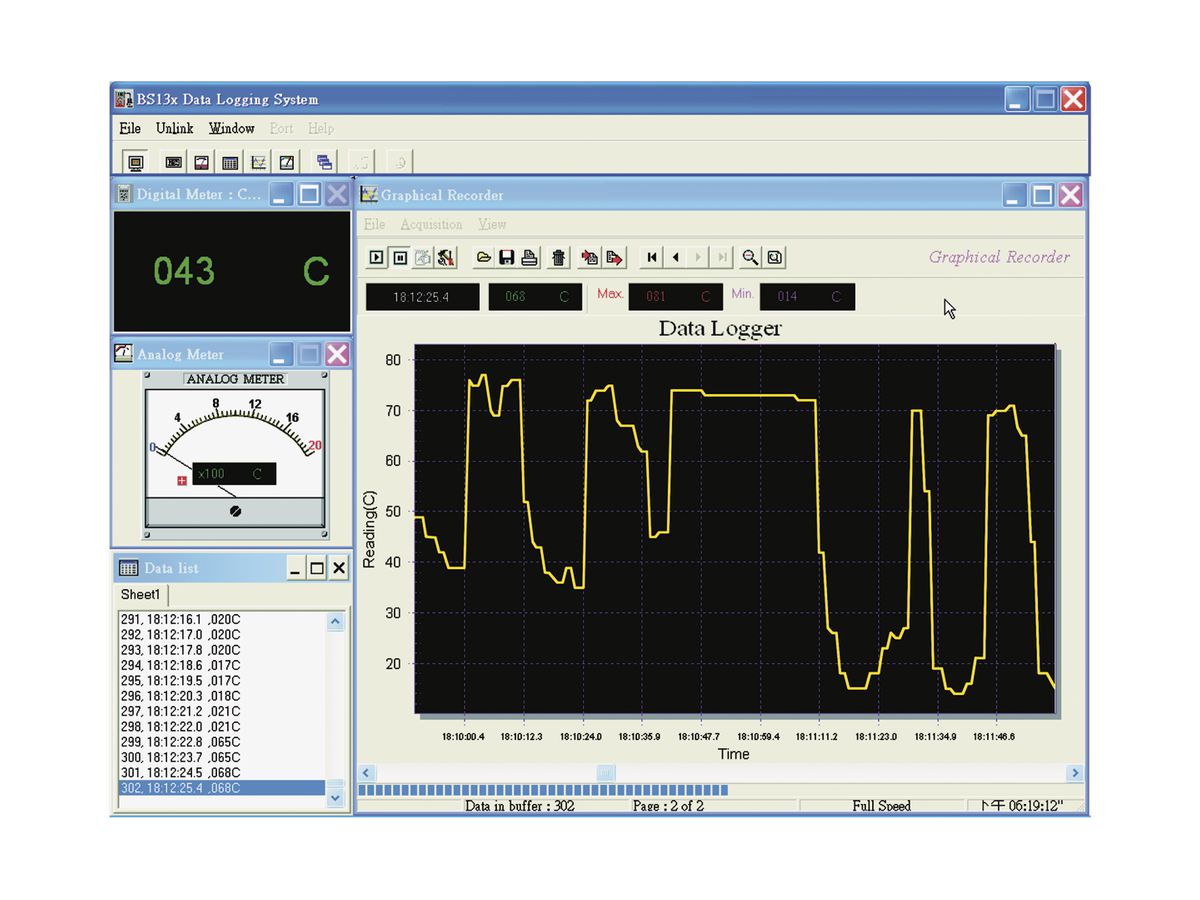Click the monitor icon in main toolbar
This screenshot has height=900, width=1200.
pos(135,162)
